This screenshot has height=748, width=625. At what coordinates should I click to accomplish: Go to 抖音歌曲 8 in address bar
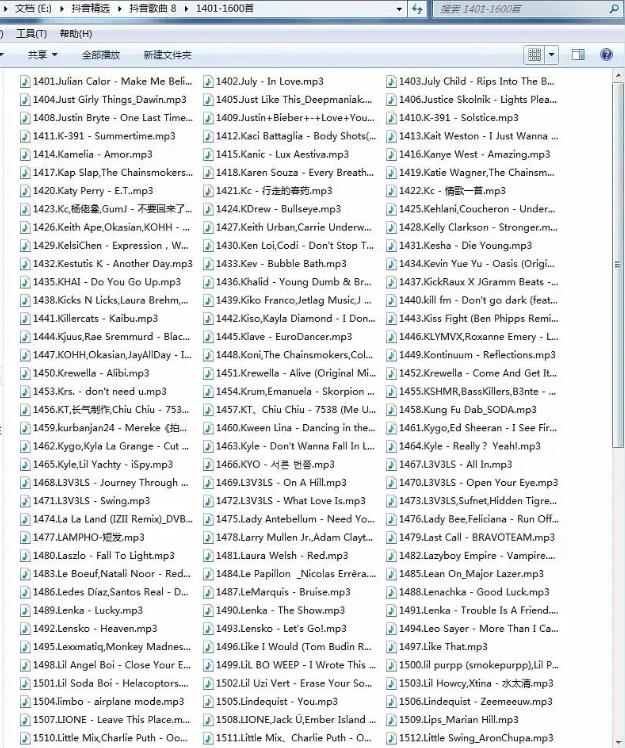153,9
